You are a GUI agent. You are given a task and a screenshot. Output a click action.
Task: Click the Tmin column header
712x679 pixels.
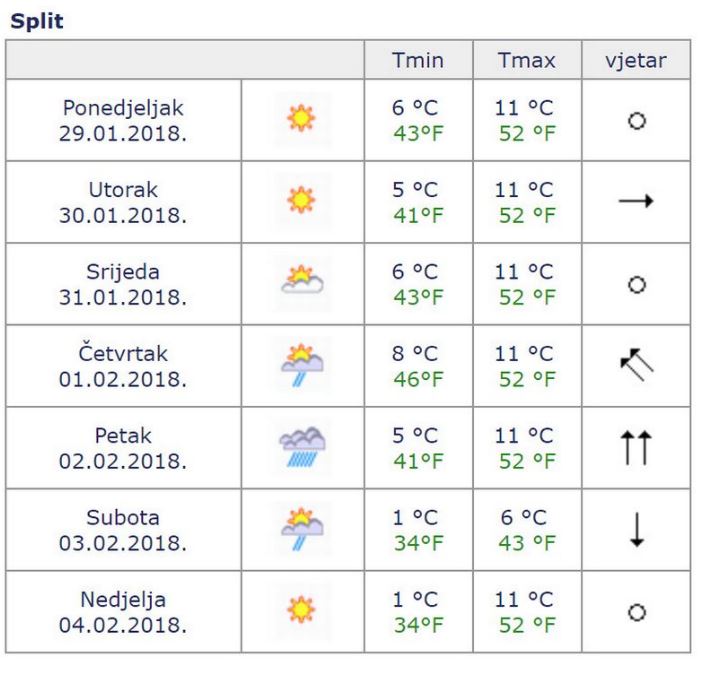[x=417, y=60]
